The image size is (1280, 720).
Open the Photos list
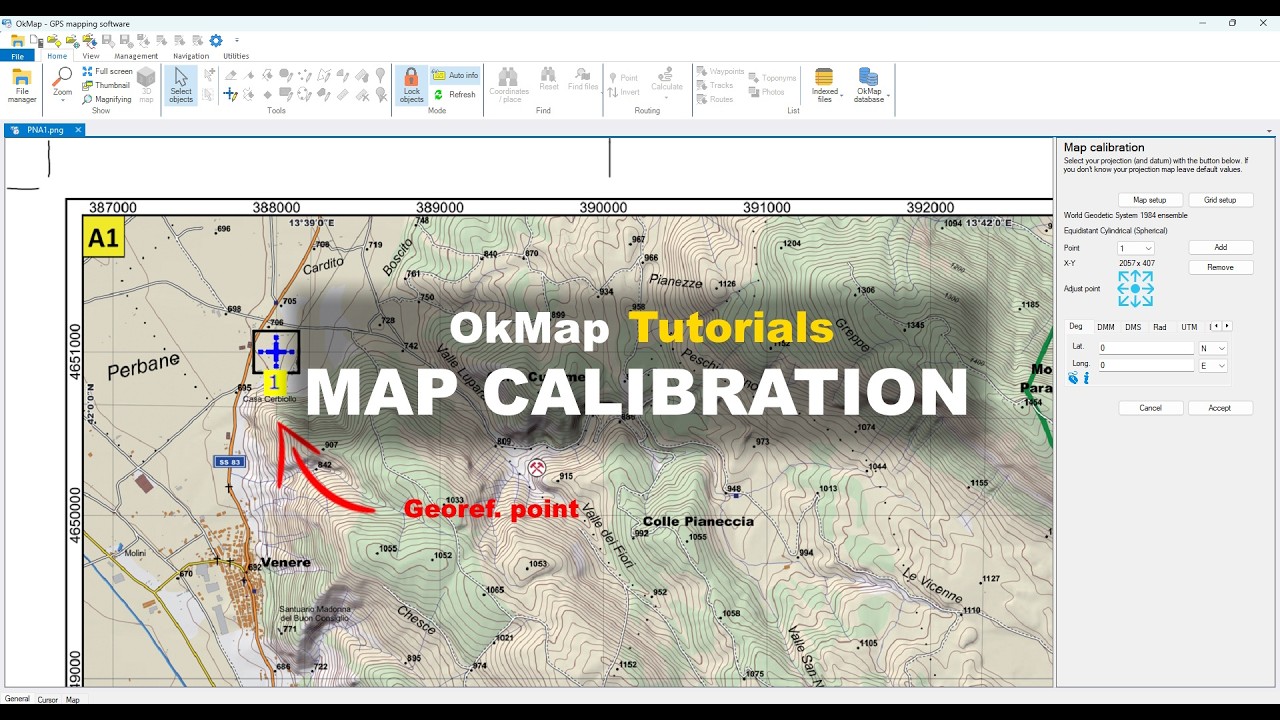pos(767,92)
